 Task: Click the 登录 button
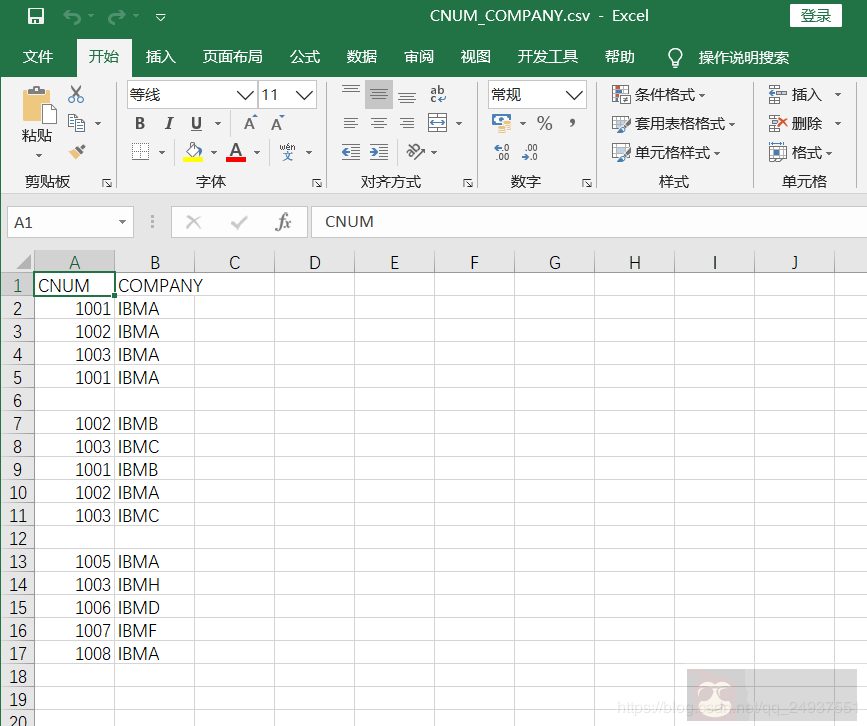[815, 15]
